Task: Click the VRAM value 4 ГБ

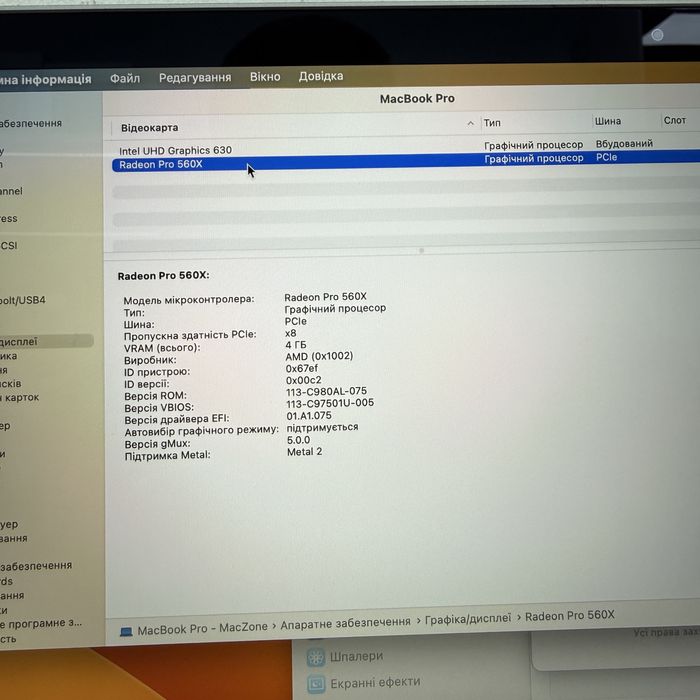Action: (x=296, y=345)
